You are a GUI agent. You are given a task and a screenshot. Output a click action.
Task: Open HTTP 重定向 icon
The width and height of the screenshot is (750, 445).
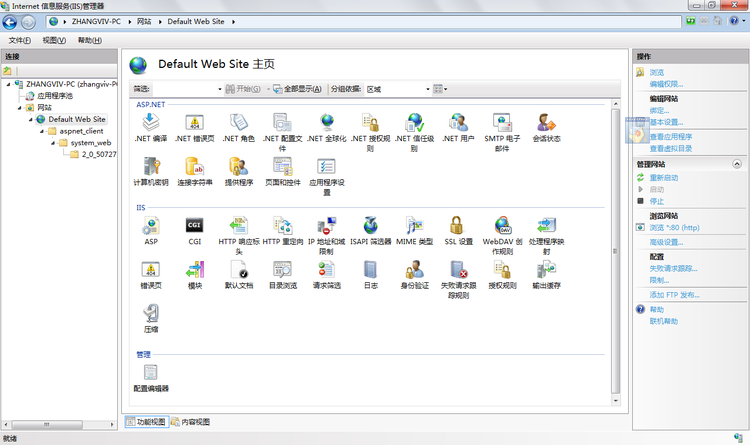point(283,225)
